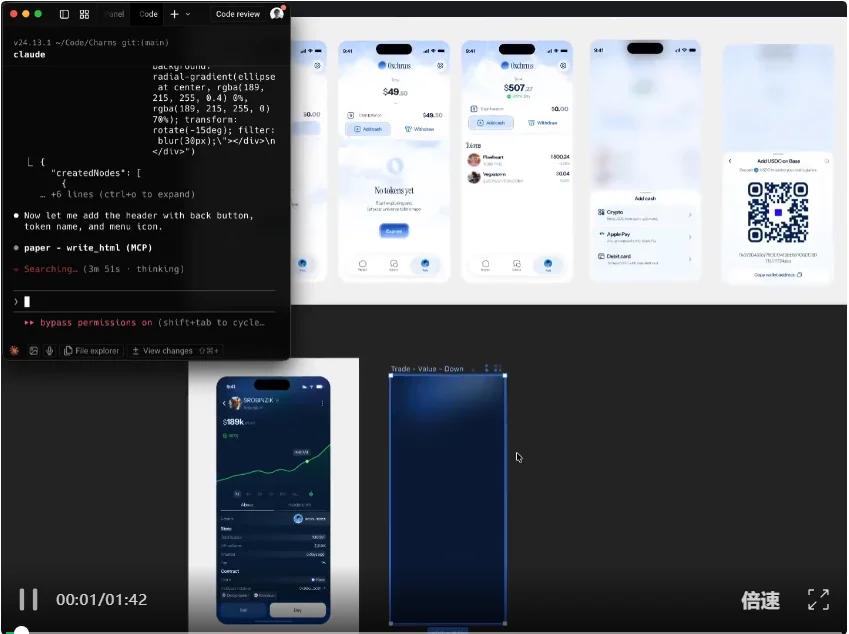
Task: Open the File explorer
Action: pyautogui.click(x=92, y=351)
